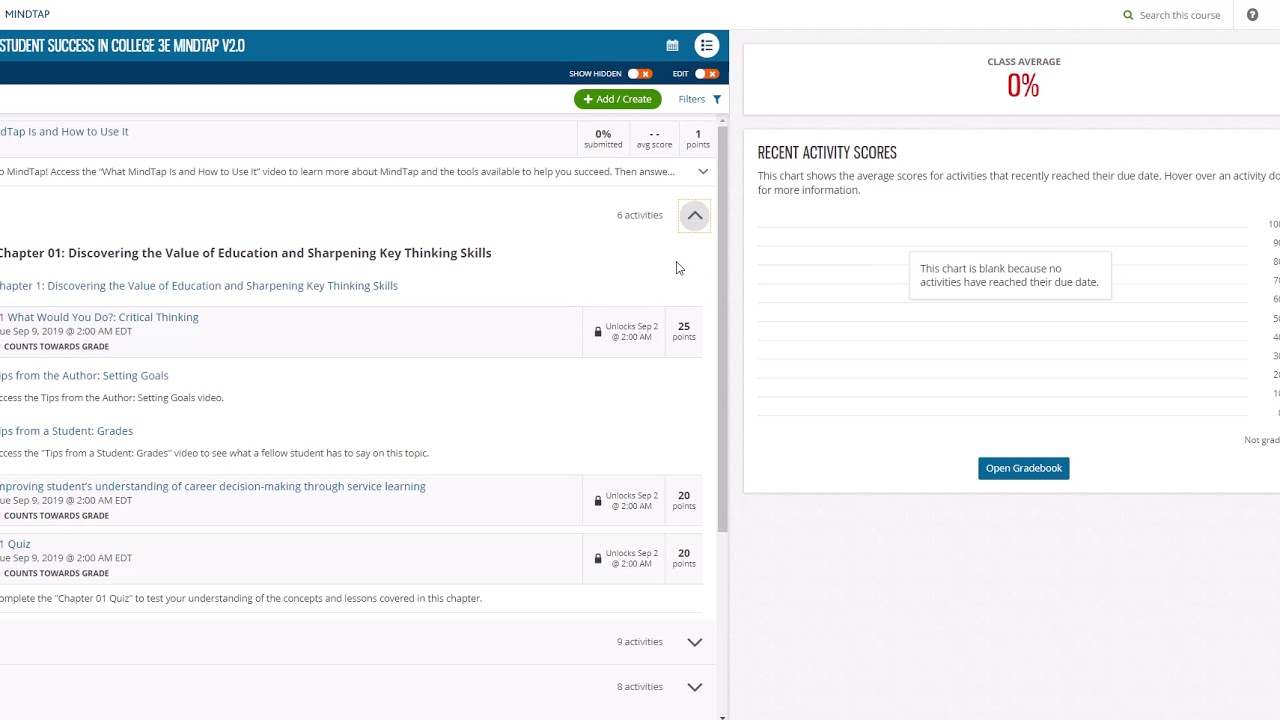Viewport: 1280px width, 720px height.
Task: Open the help question mark icon
Action: click(x=1252, y=15)
